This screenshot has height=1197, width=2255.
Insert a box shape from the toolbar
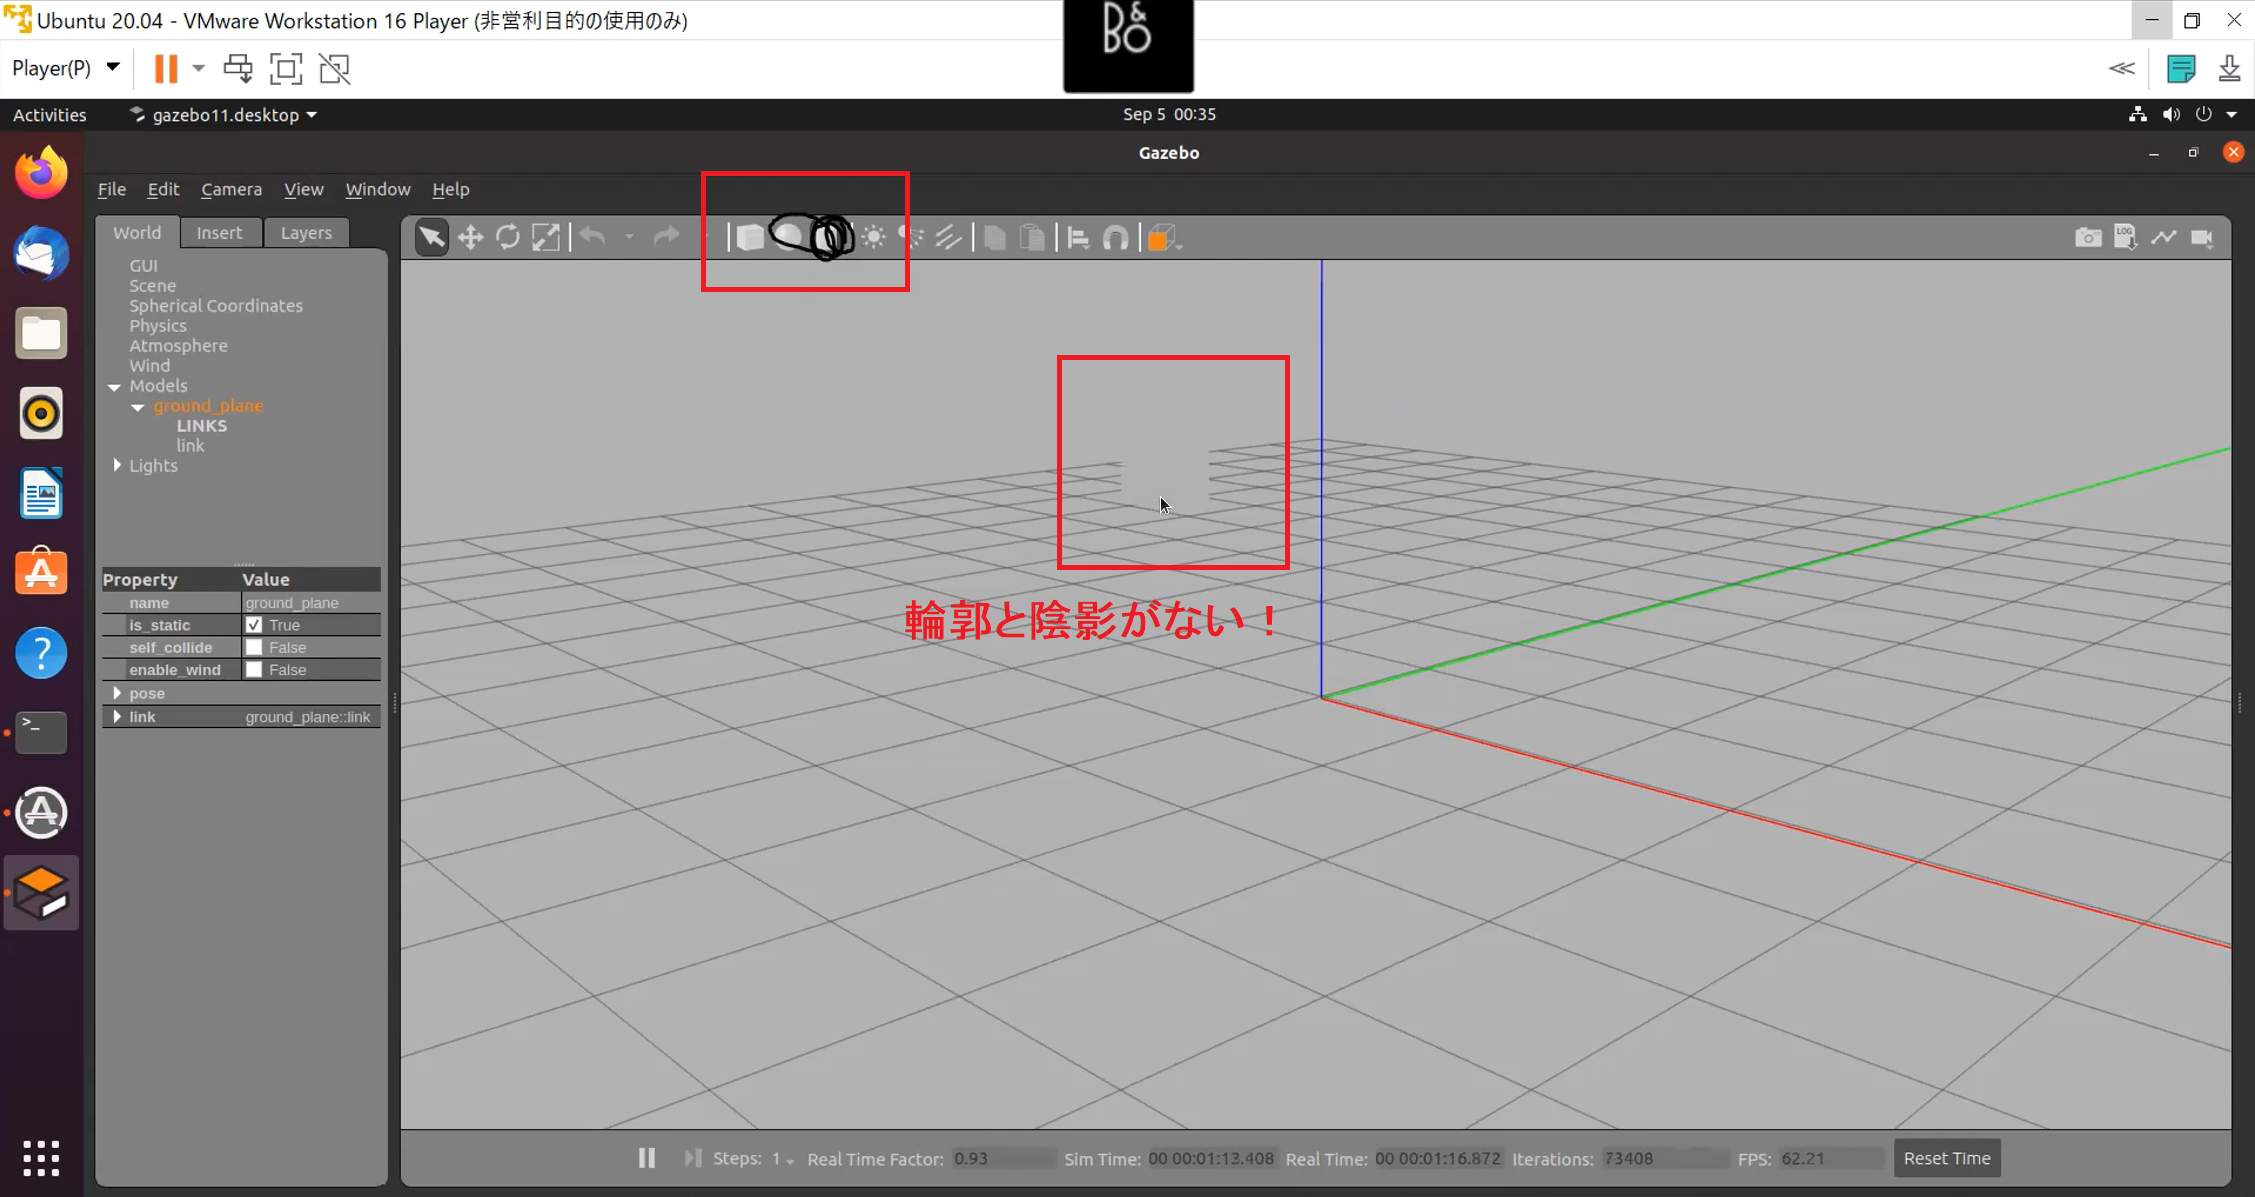(750, 237)
